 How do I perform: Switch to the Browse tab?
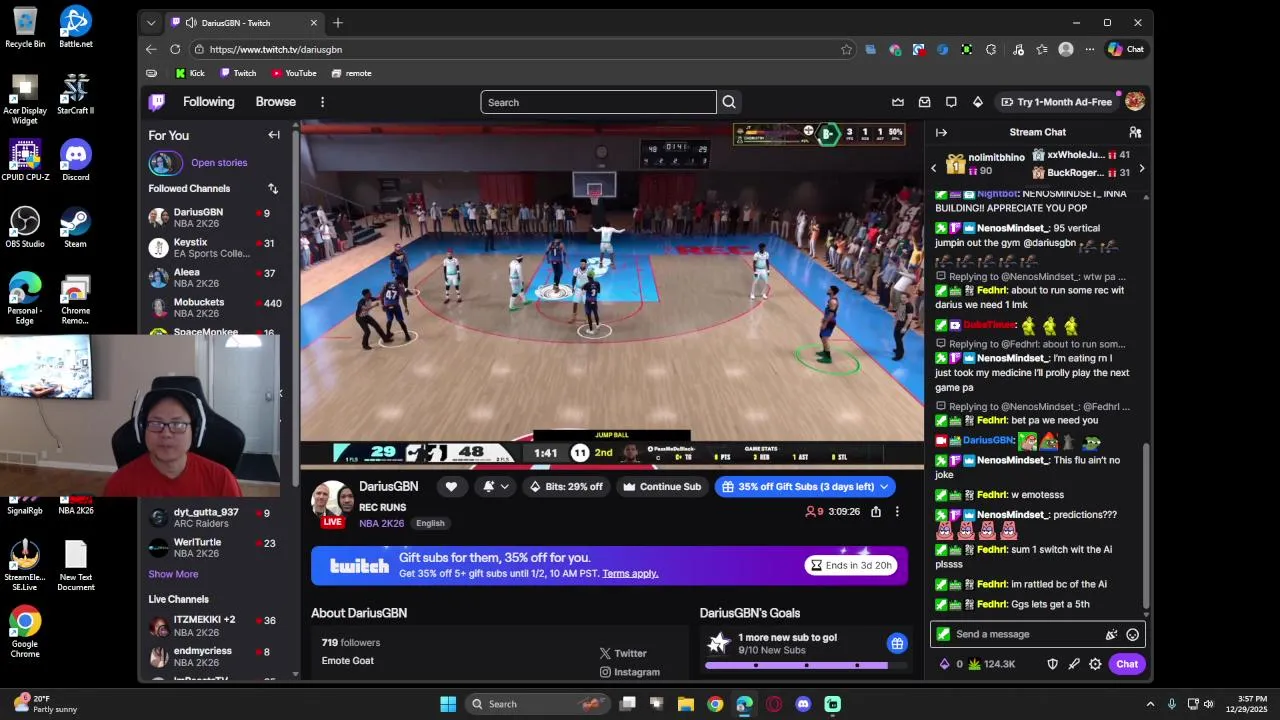pyautogui.click(x=275, y=102)
